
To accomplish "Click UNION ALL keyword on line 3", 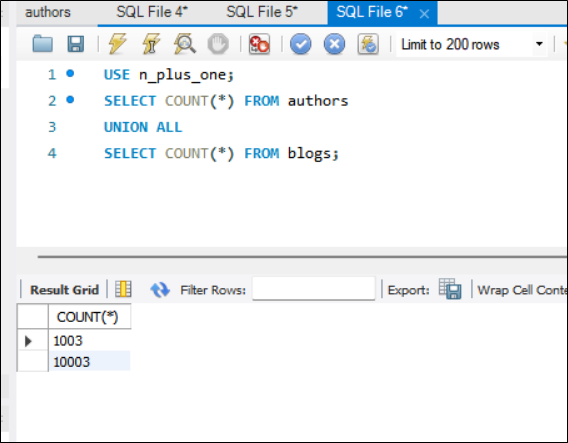I will (143, 127).
